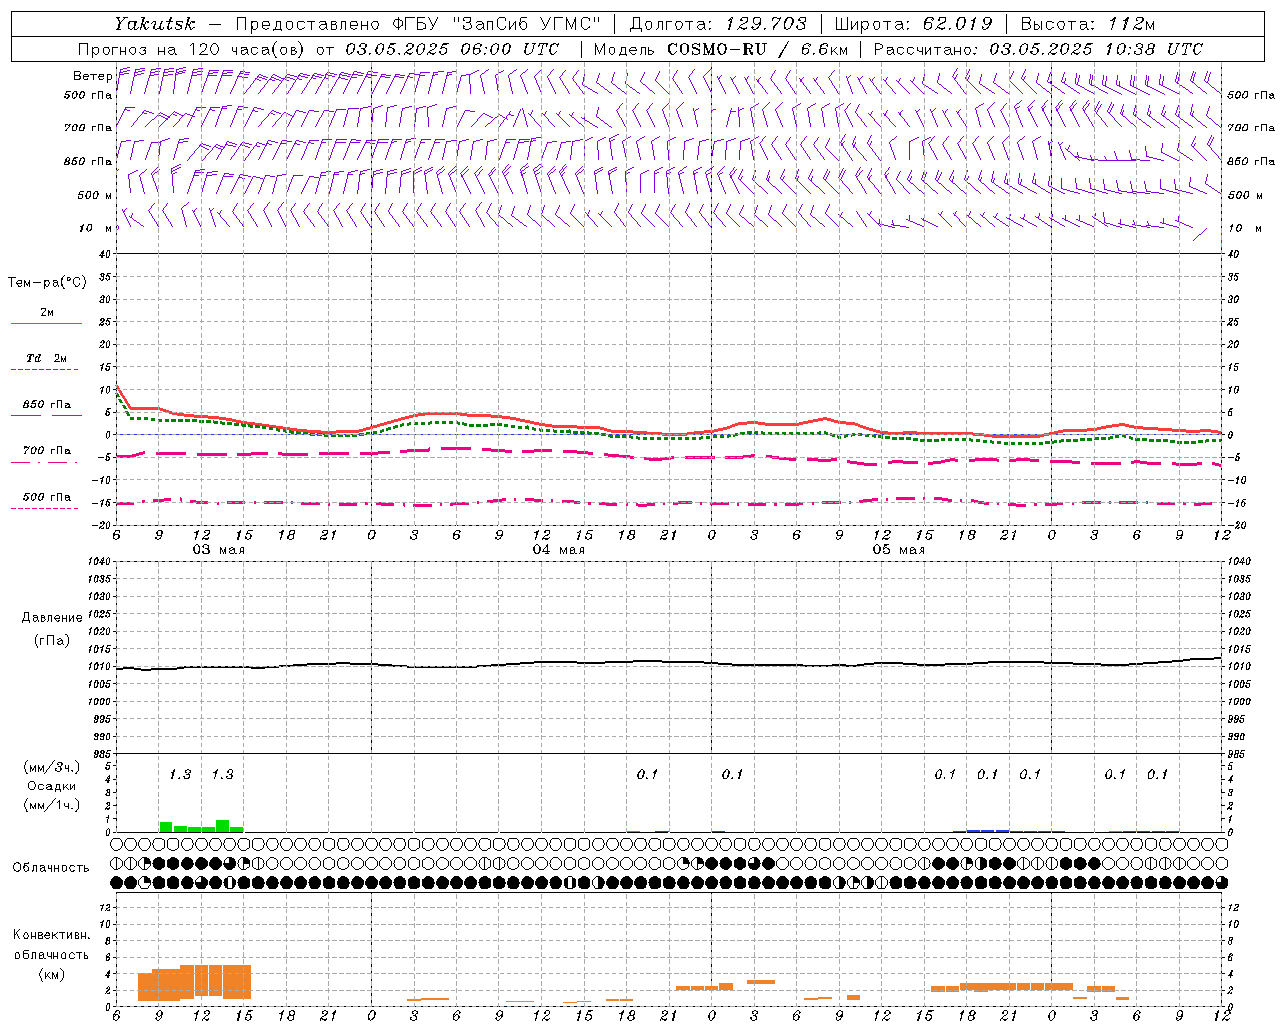Select the "Широта: 62.019" latitude field
The image size is (1280, 1024).
(913, 24)
